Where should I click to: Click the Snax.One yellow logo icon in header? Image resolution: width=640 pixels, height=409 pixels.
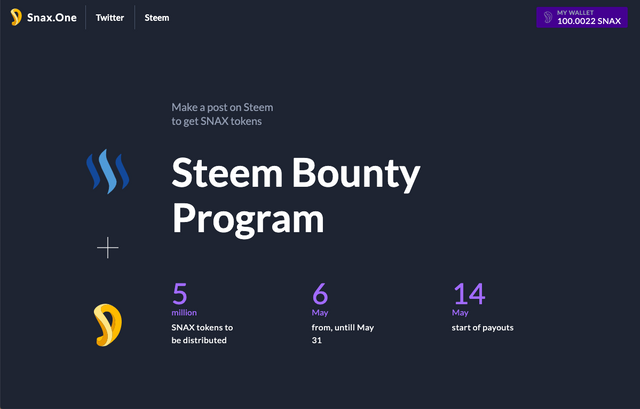[x=16, y=17]
